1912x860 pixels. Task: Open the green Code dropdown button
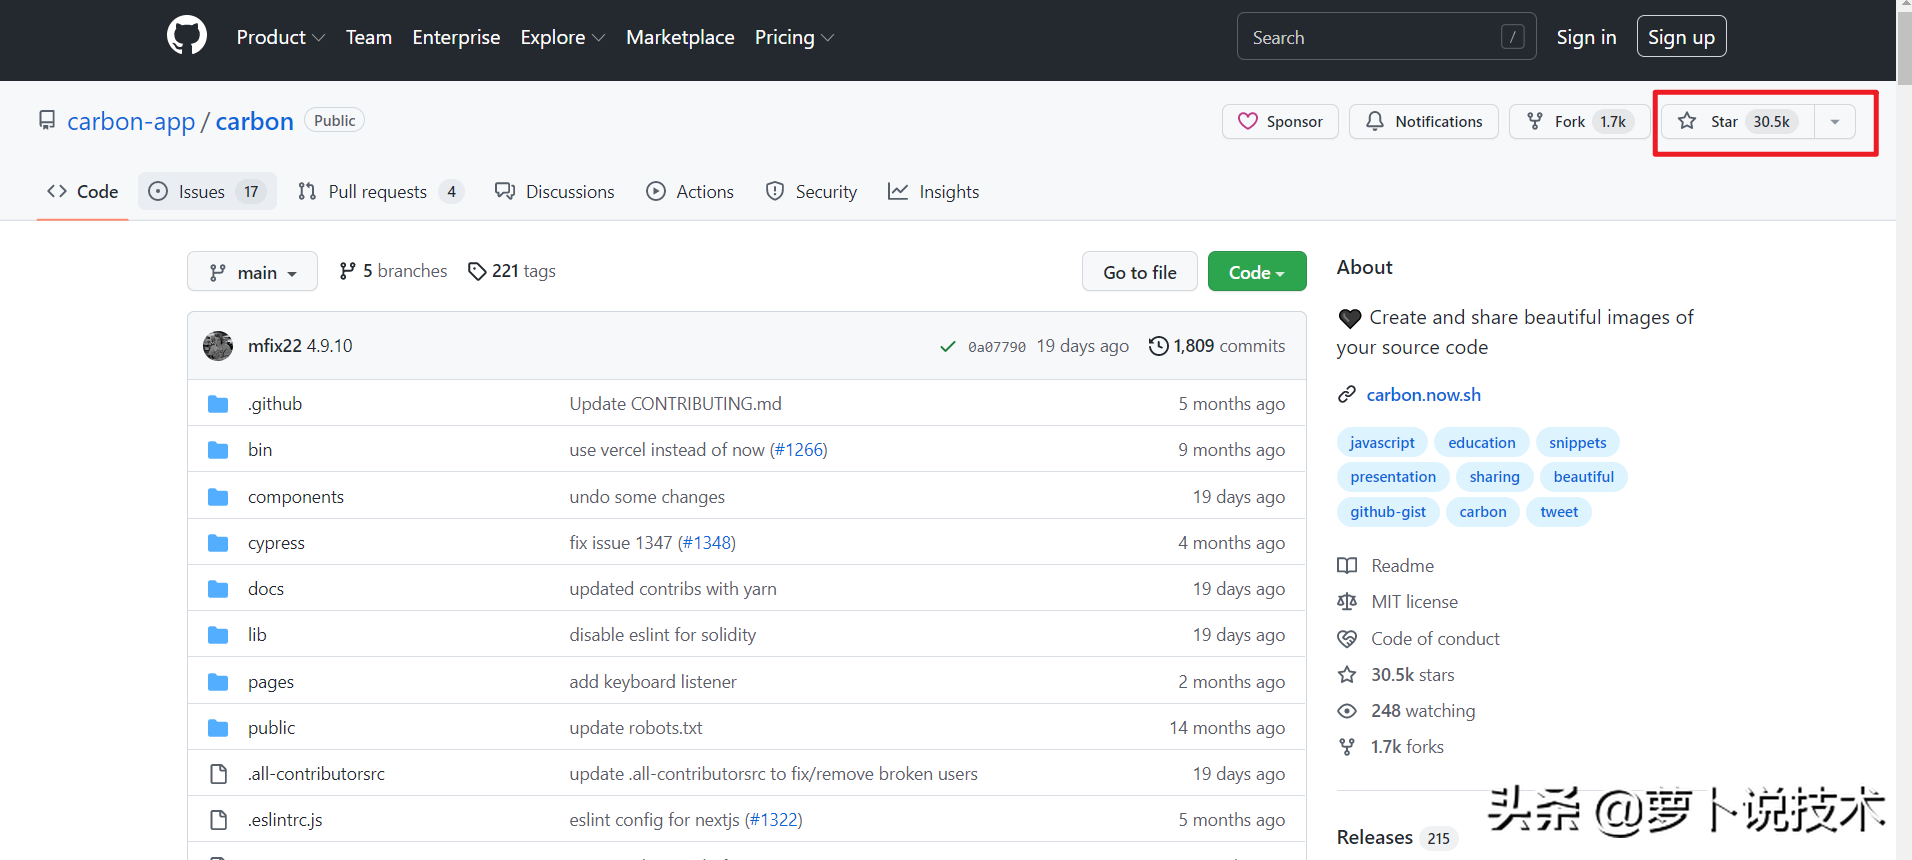(x=1257, y=272)
